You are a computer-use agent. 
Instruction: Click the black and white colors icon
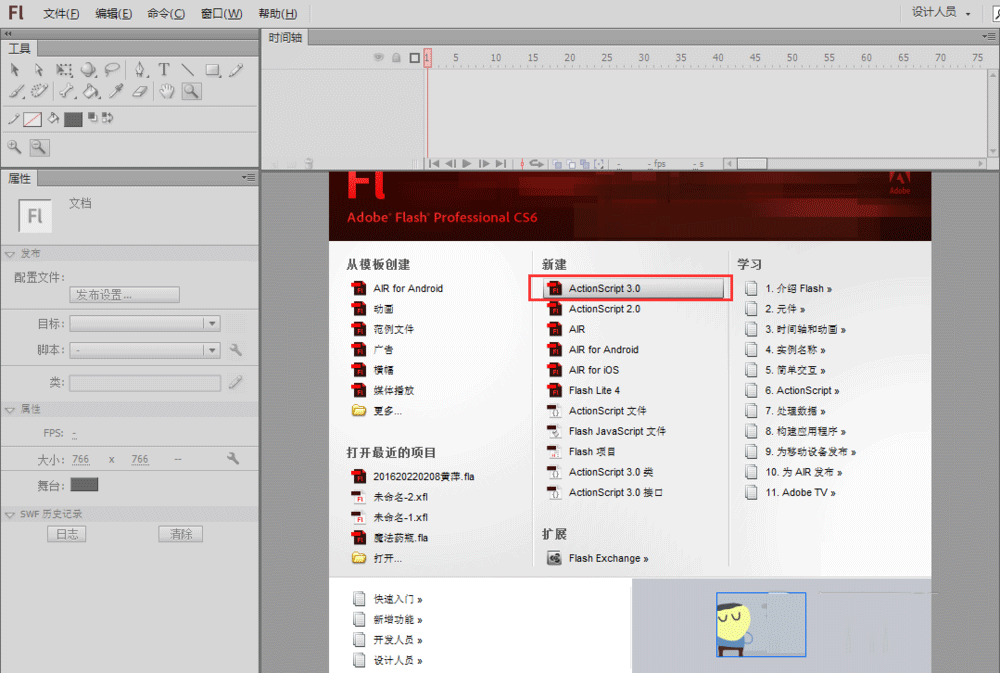coord(92,117)
